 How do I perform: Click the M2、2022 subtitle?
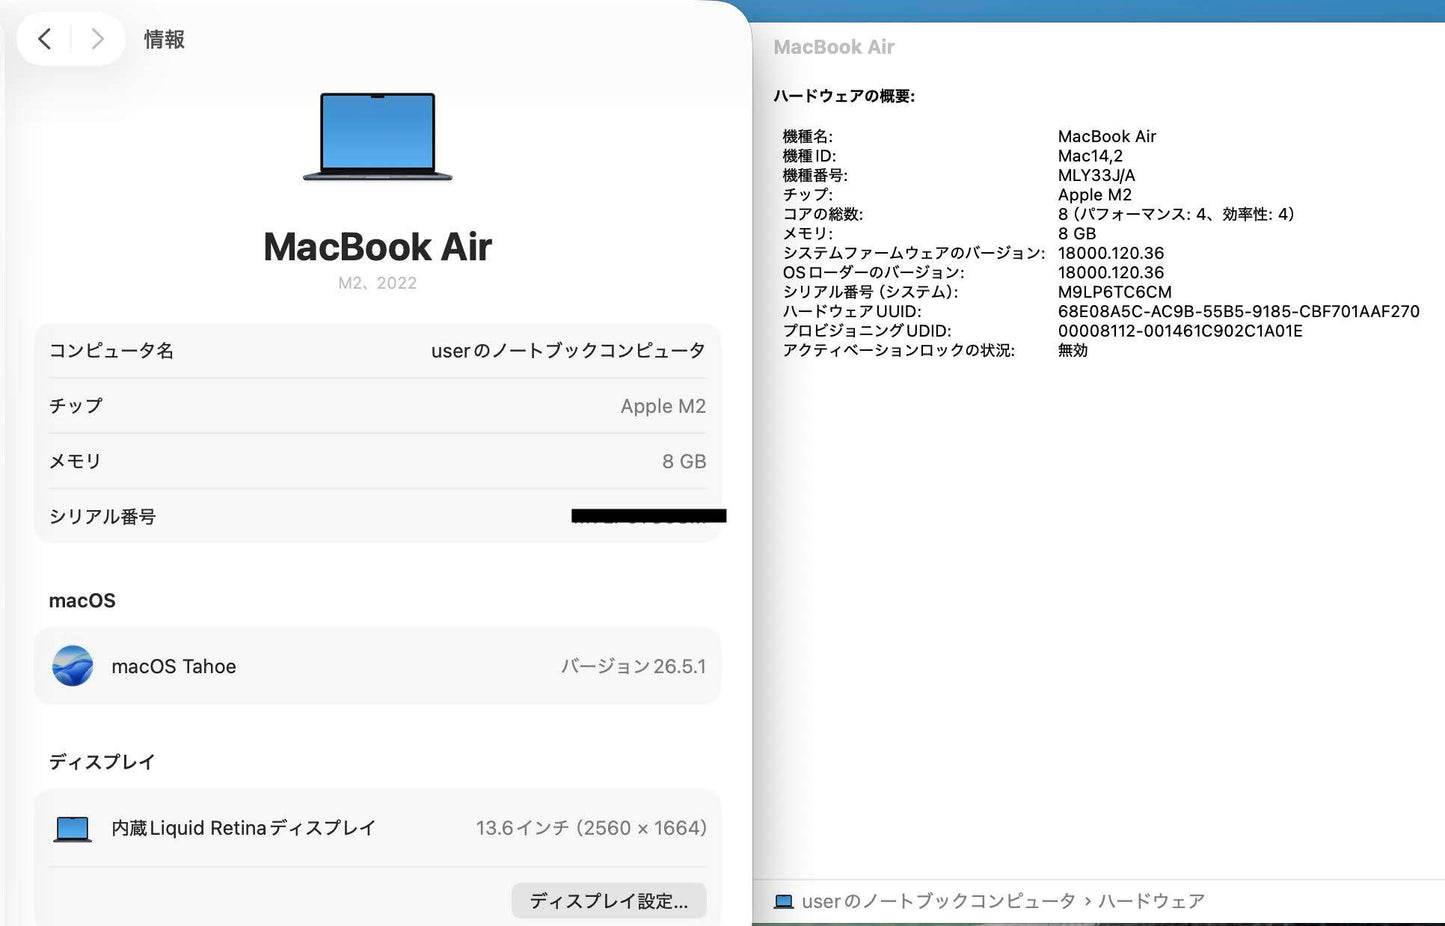[378, 283]
